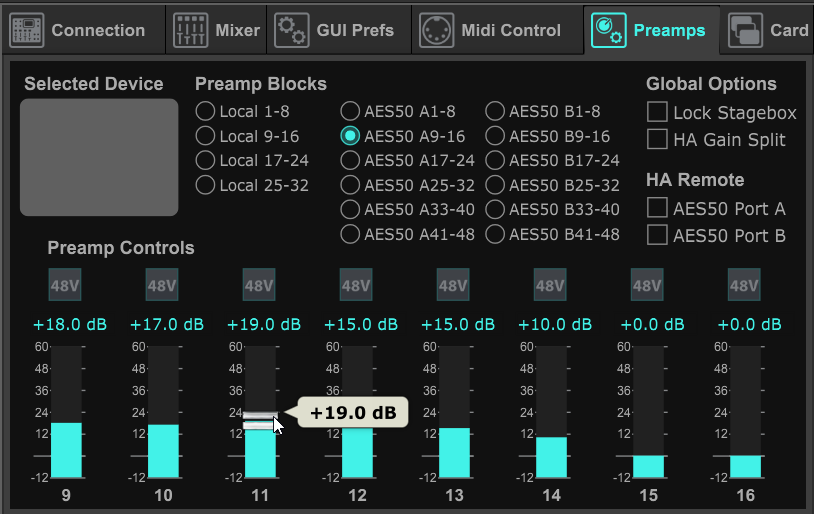Enable the Lock Stagebox checkbox

pos(657,112)
